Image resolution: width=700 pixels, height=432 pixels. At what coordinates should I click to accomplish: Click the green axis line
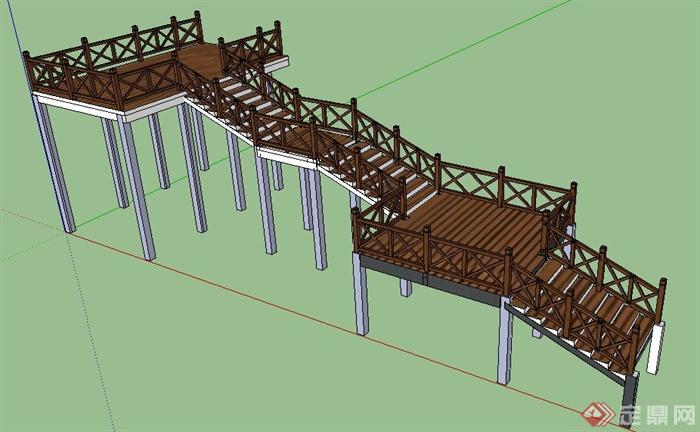click(x=464, y=49)
